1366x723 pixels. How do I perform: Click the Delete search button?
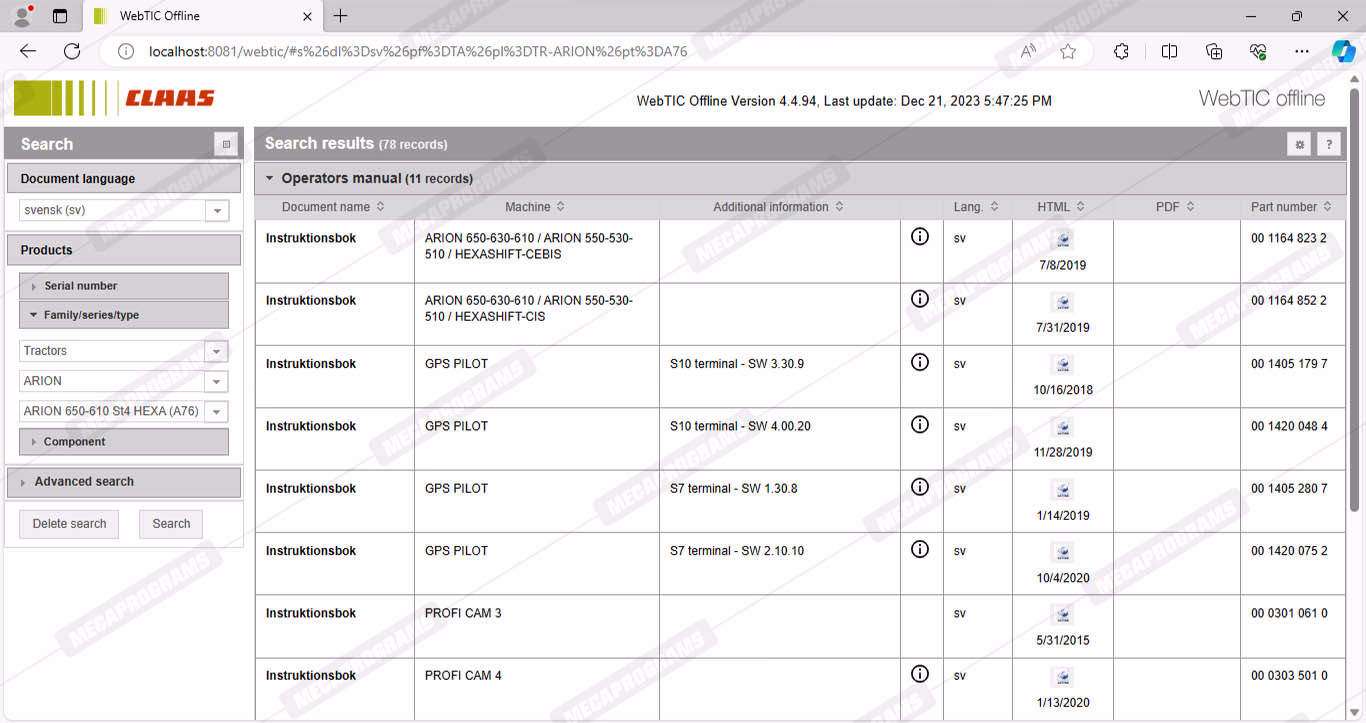pos(69,524)
